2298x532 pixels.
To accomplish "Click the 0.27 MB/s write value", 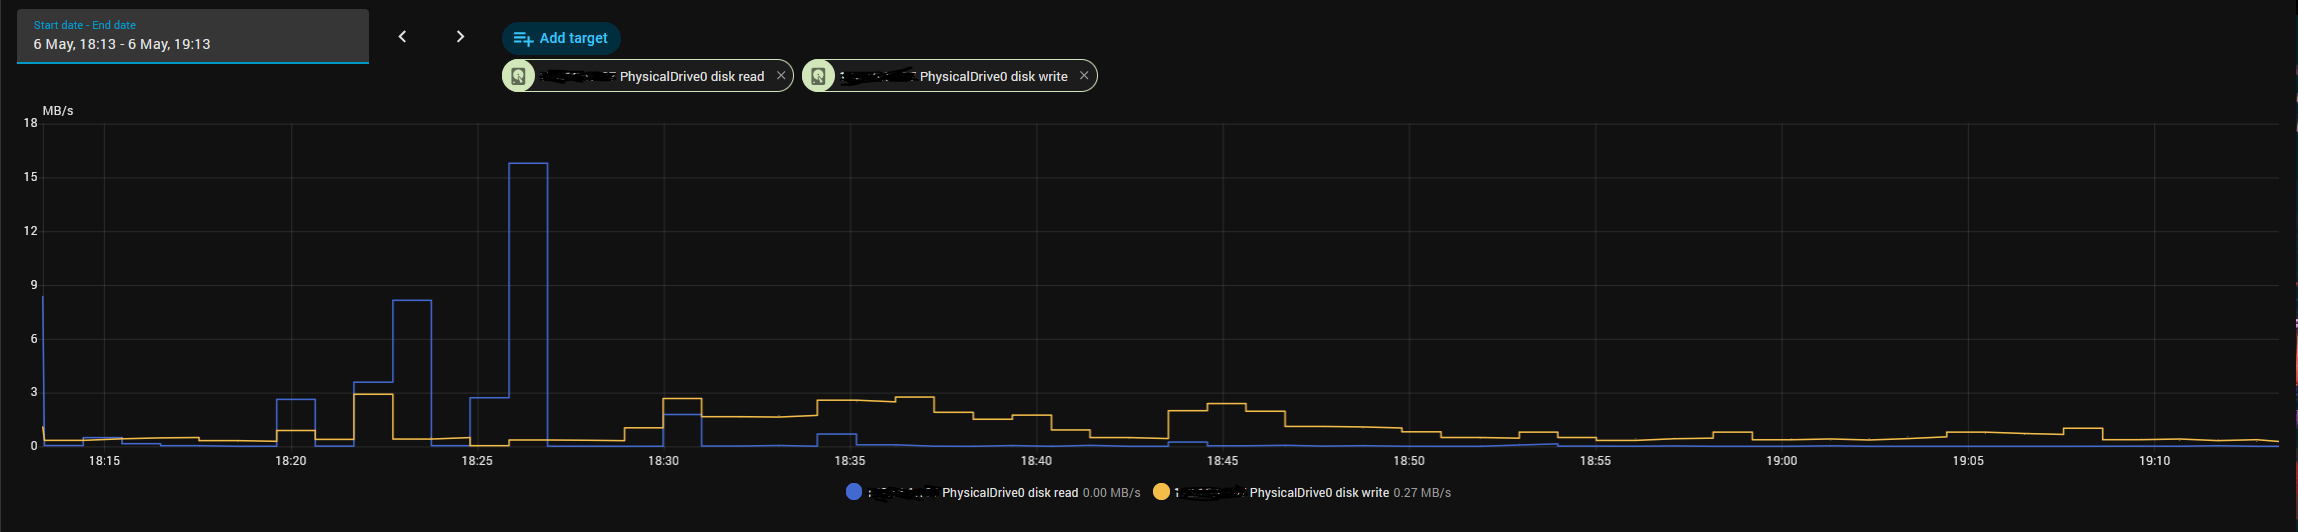I will [1422, 493].
